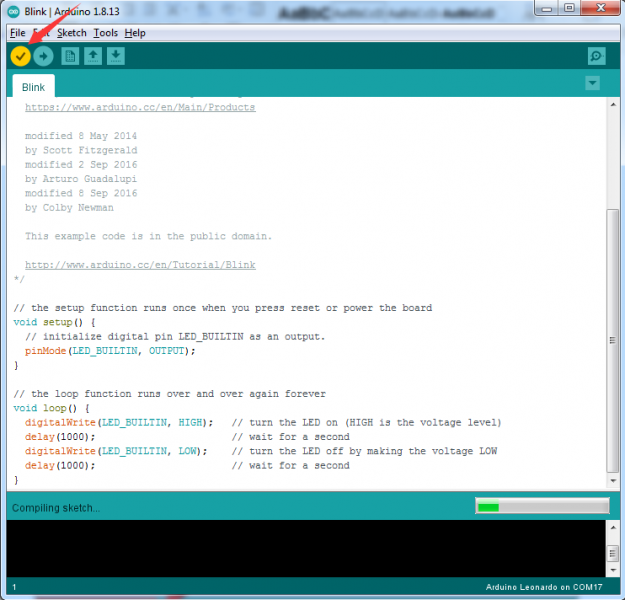The height and width of the screenshot is (600, 625).
Task: Click 'modified 8 May 2014' comment
Action: point(81,136)
